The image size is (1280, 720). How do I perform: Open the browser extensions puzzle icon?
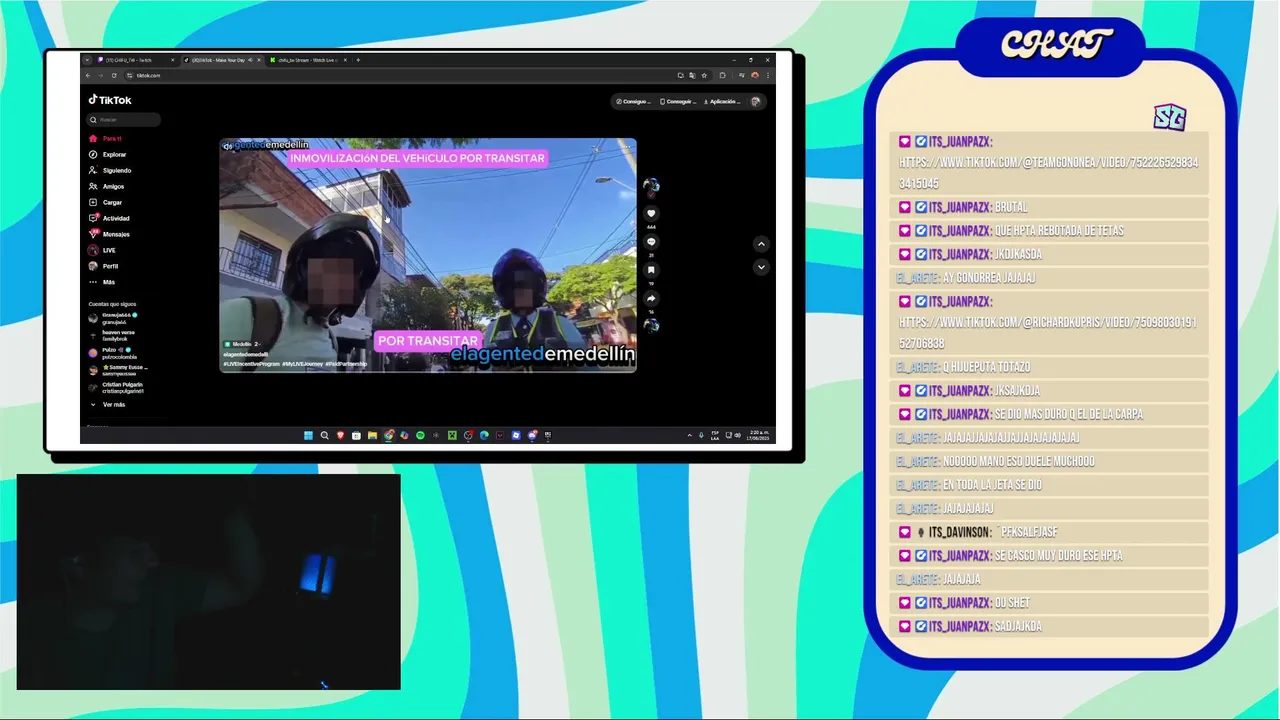723,75
